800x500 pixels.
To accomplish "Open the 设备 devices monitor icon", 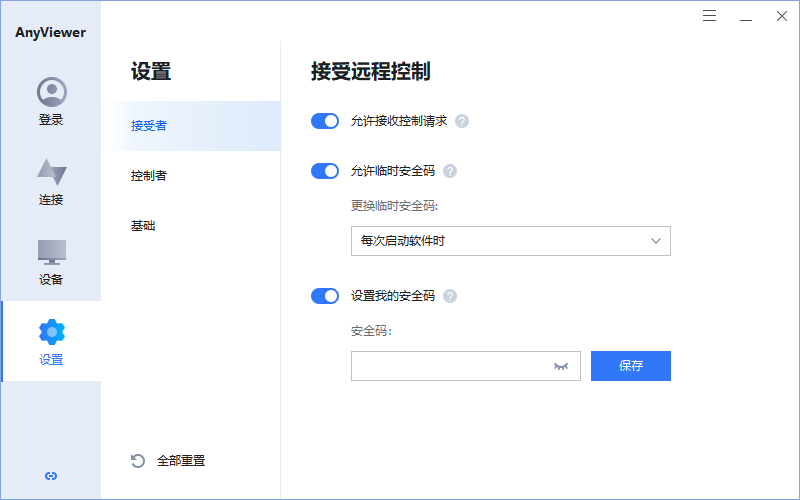I will pyautogui.click(x=51, y=252).
